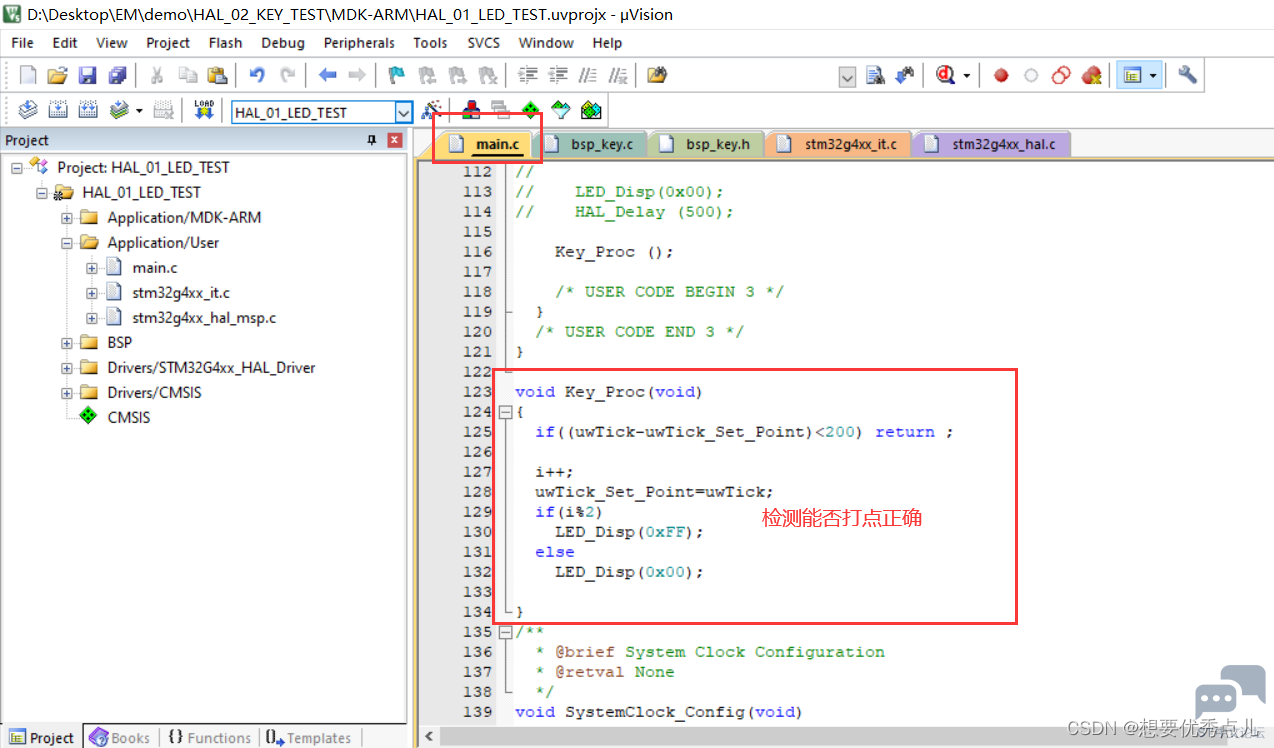Pin the Project panel with pushpin
The height and width of the screenshot is (748, 1274).
pyautogui.click(x=372, y=140)
